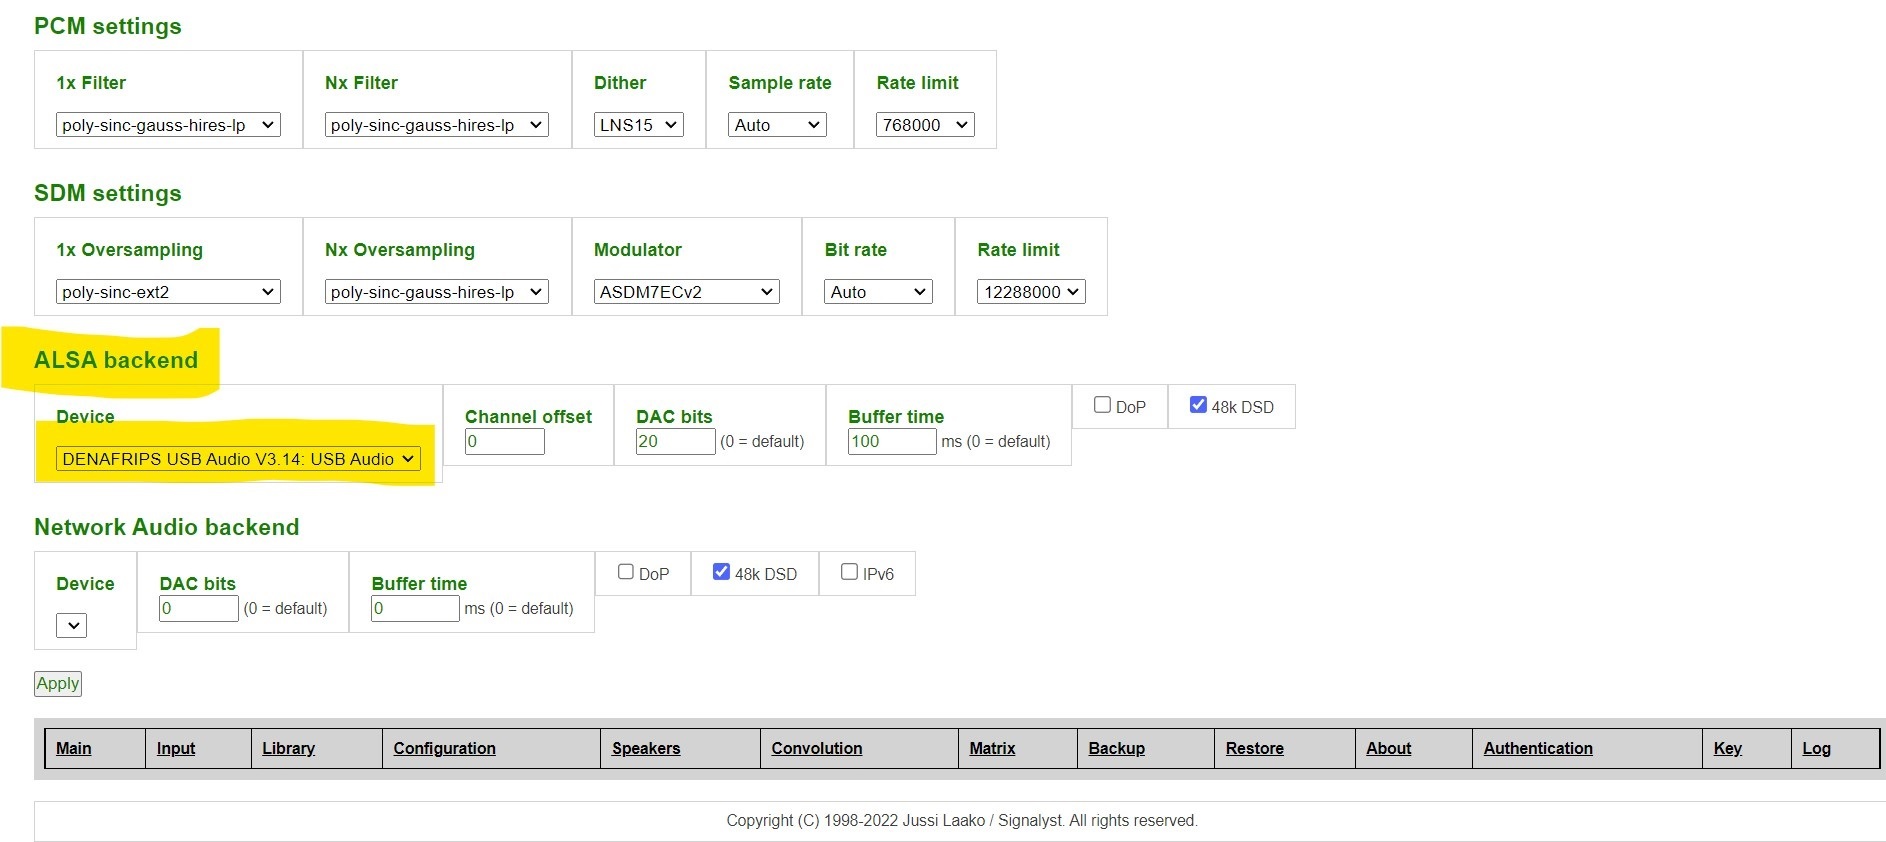This screenshot has height=842, width=1886.
Task: Open the Network Audio Device dropdown
Action: (x=72, y=626)
